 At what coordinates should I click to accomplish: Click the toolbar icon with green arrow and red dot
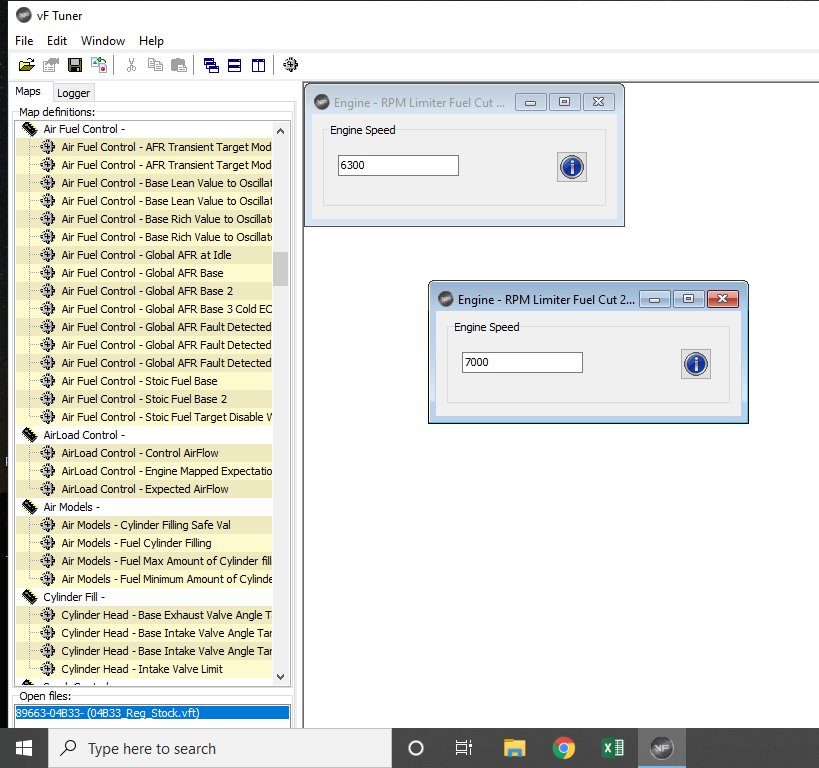pyautogui.click(x=99, y=65)
